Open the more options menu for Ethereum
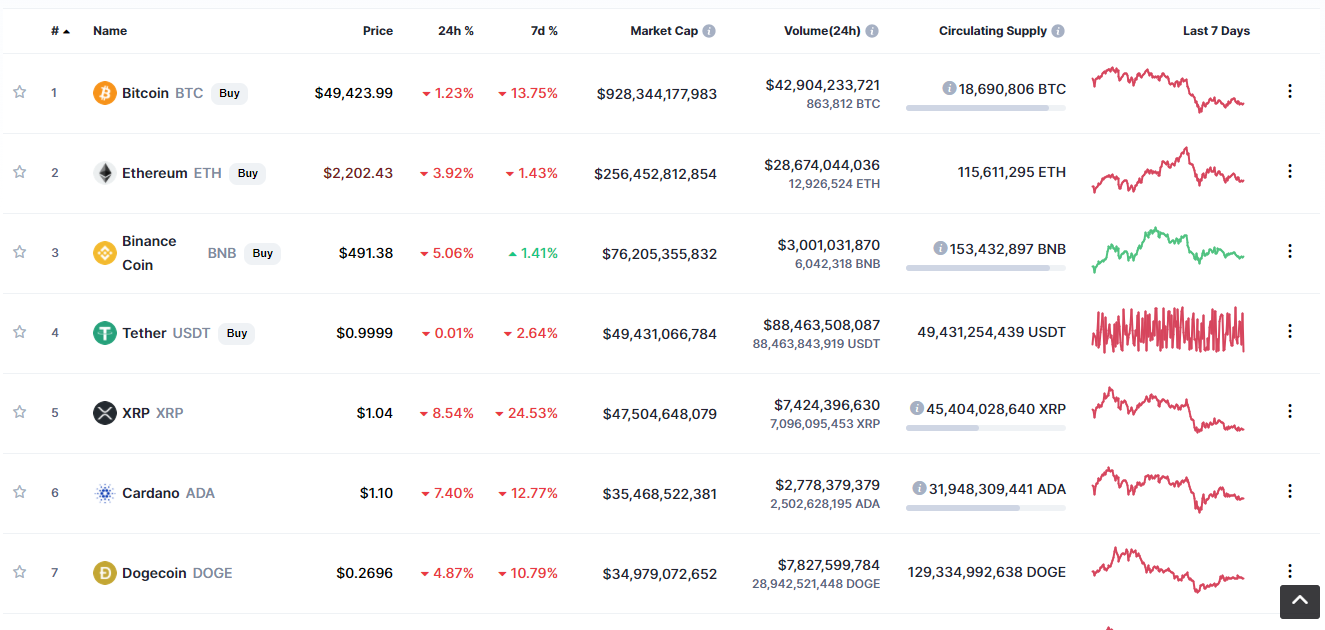The image size is (1325, 630). tap(1290, 171)
